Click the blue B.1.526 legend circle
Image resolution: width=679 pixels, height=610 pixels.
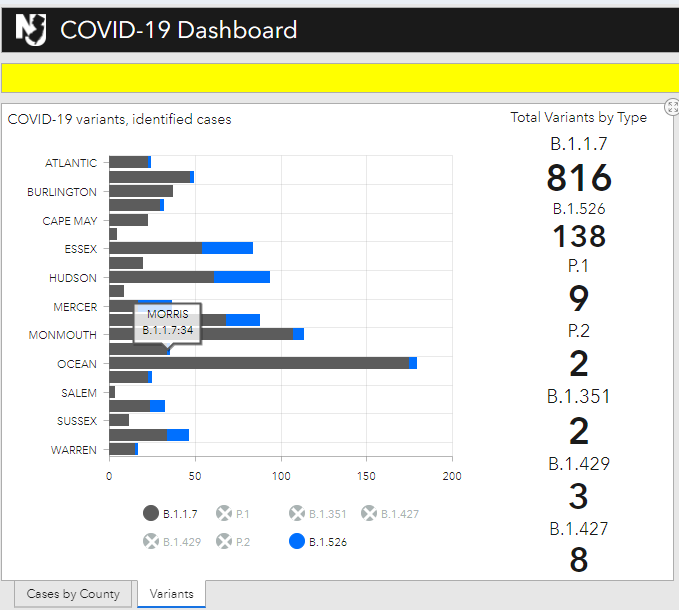click(x=297, y=542)
